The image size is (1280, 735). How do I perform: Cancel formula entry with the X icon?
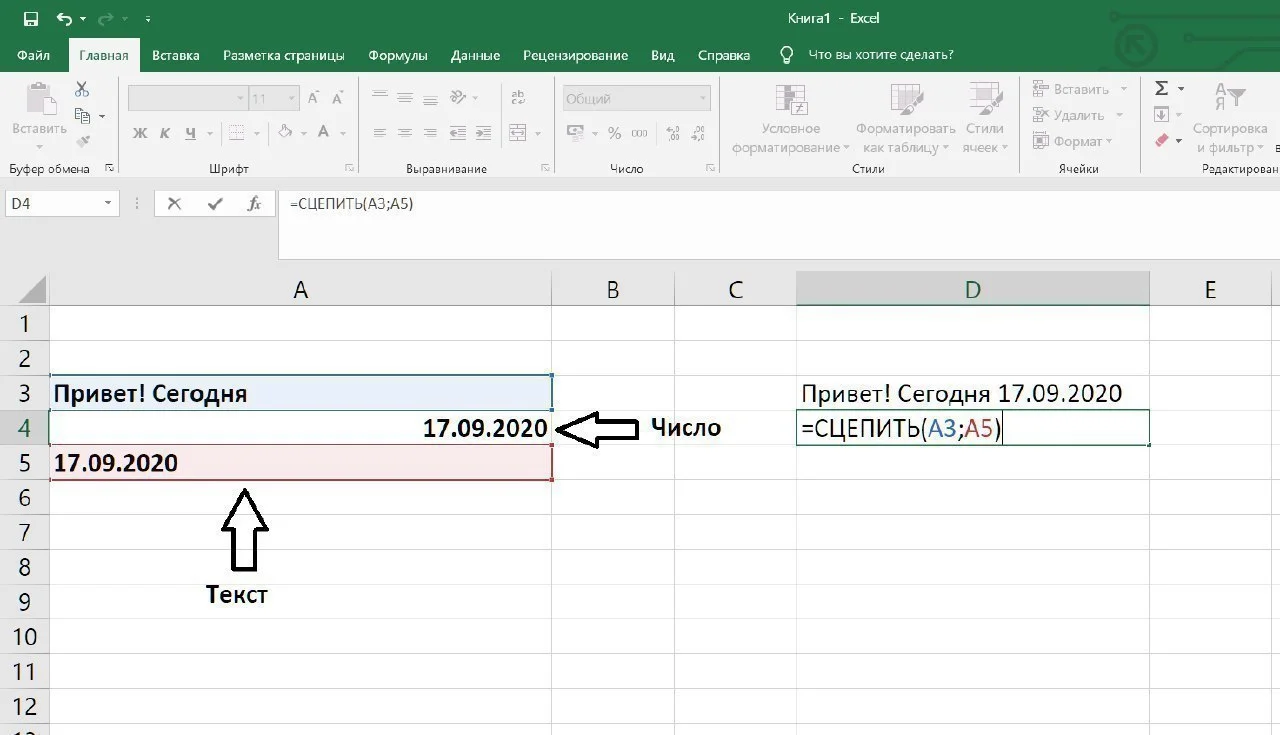coord(174,204)
